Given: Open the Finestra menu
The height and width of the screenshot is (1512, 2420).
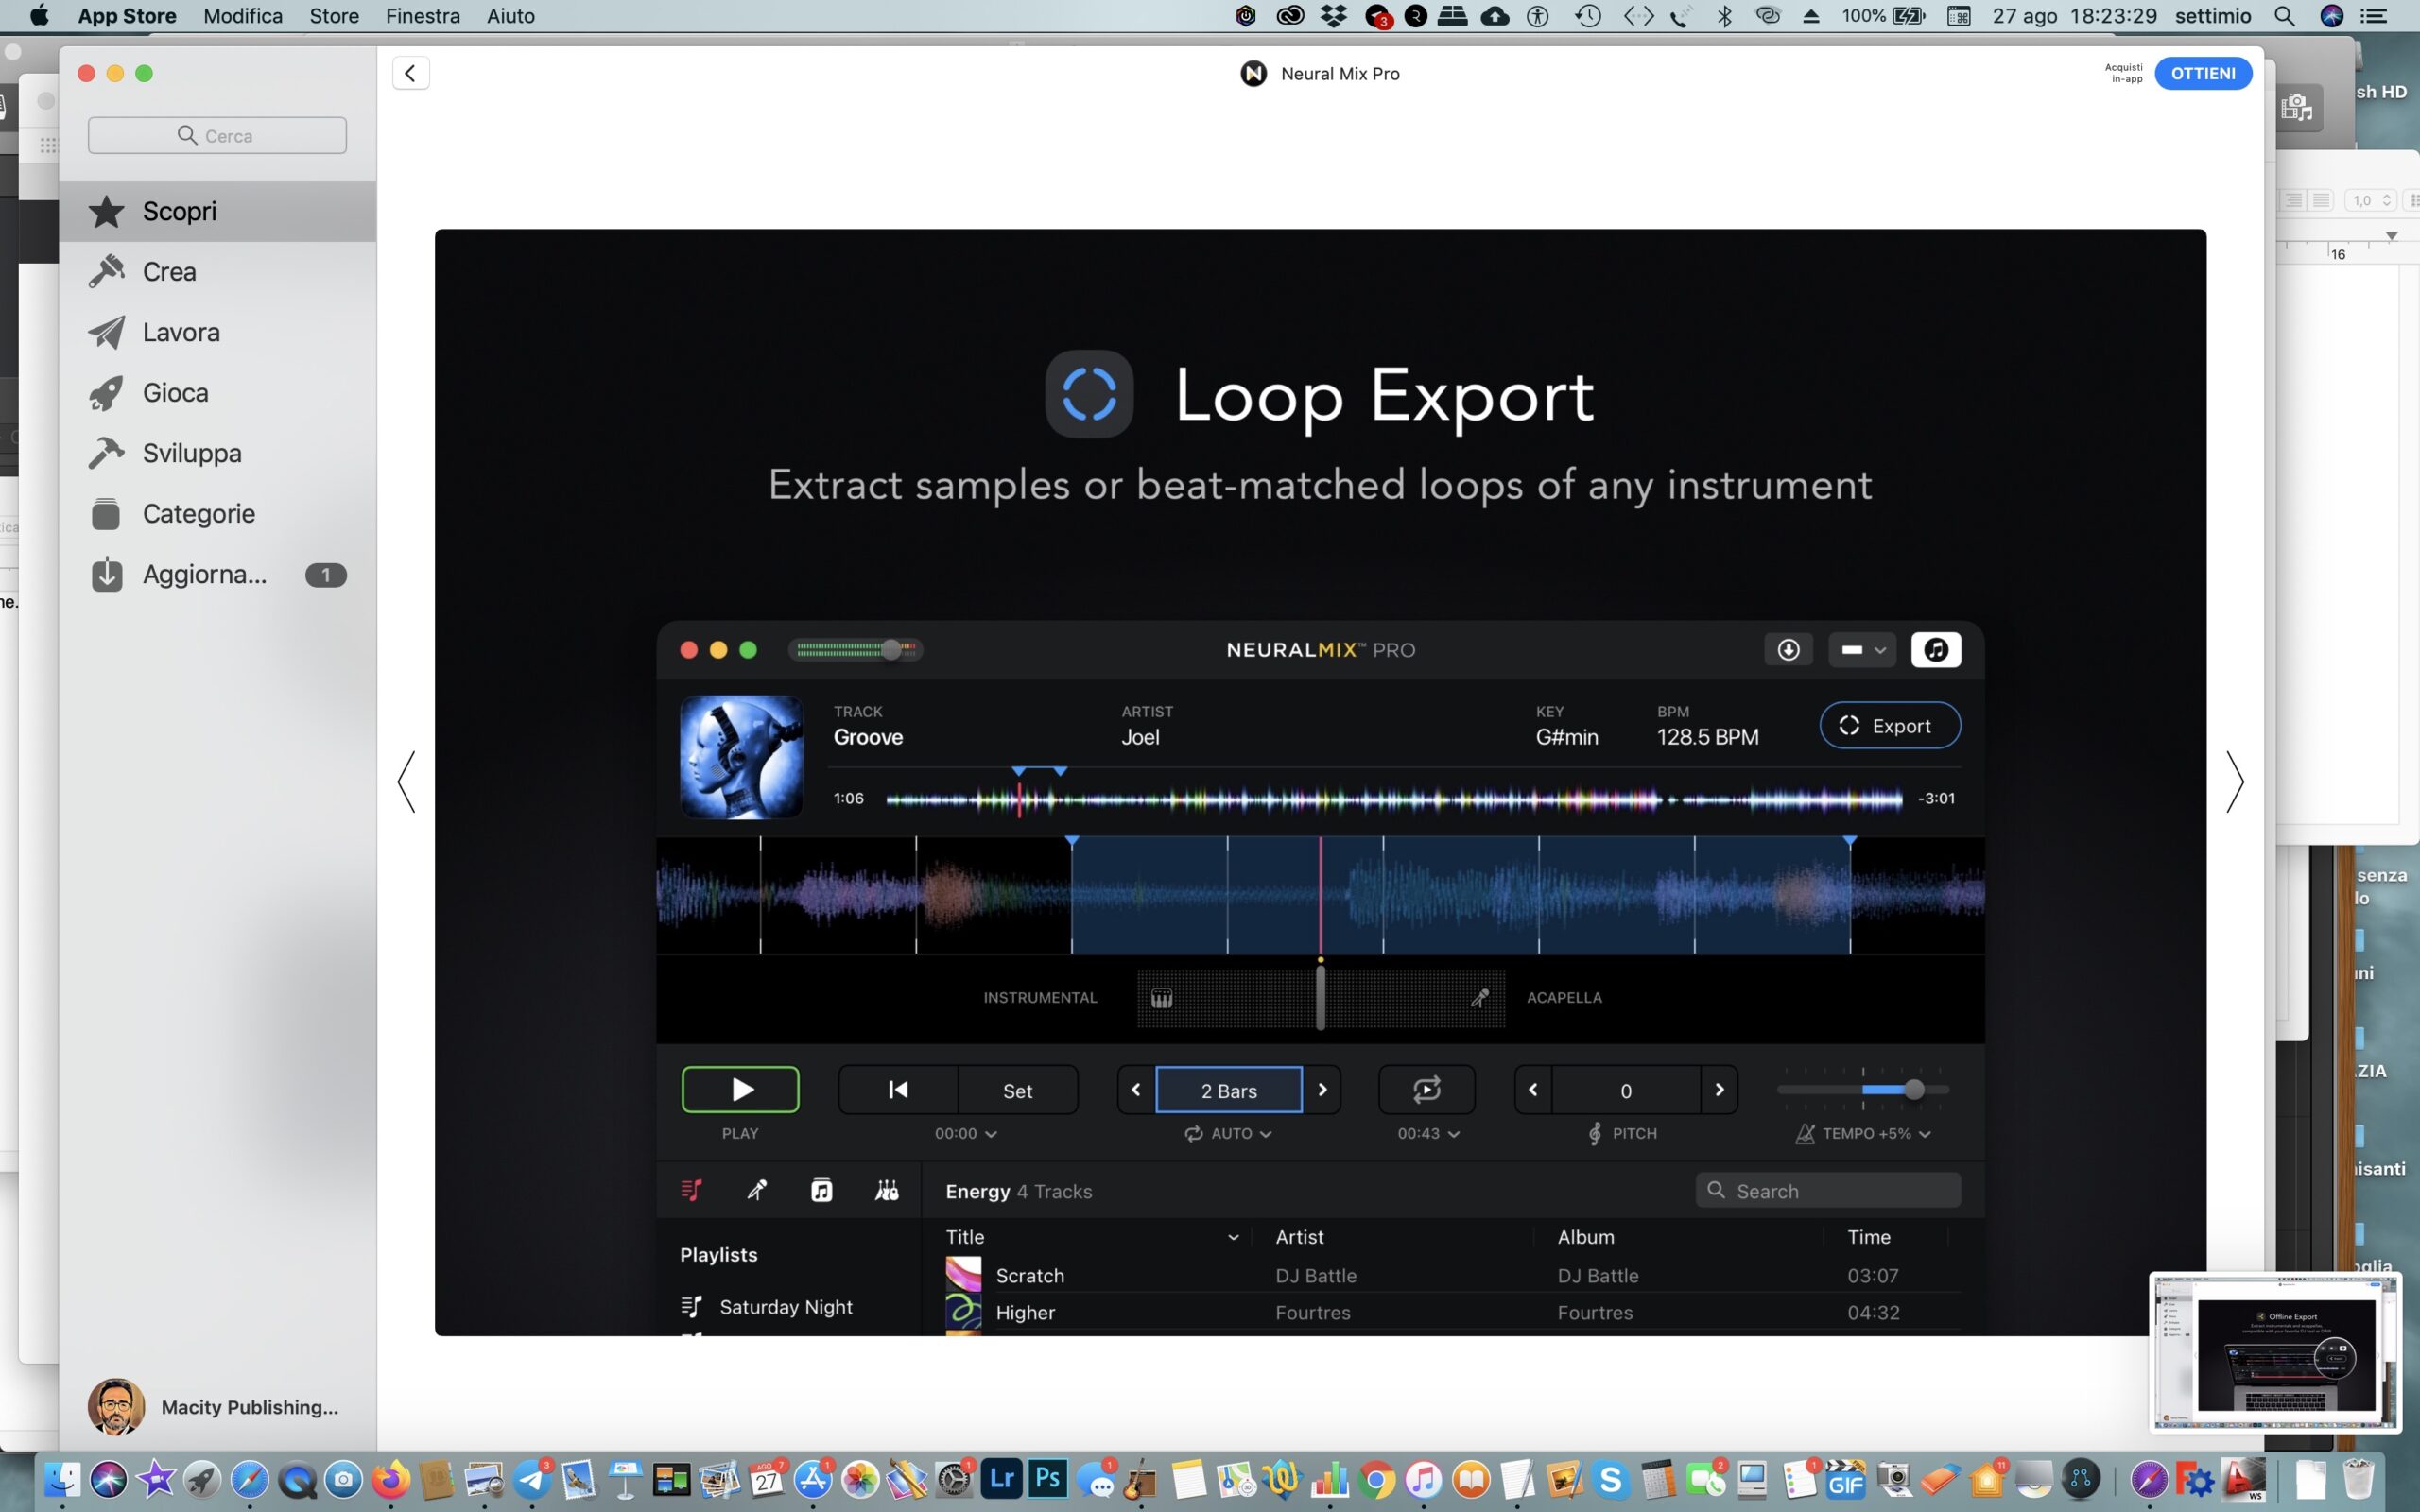Looking at the screenshot, I should (x=422, y=16).
